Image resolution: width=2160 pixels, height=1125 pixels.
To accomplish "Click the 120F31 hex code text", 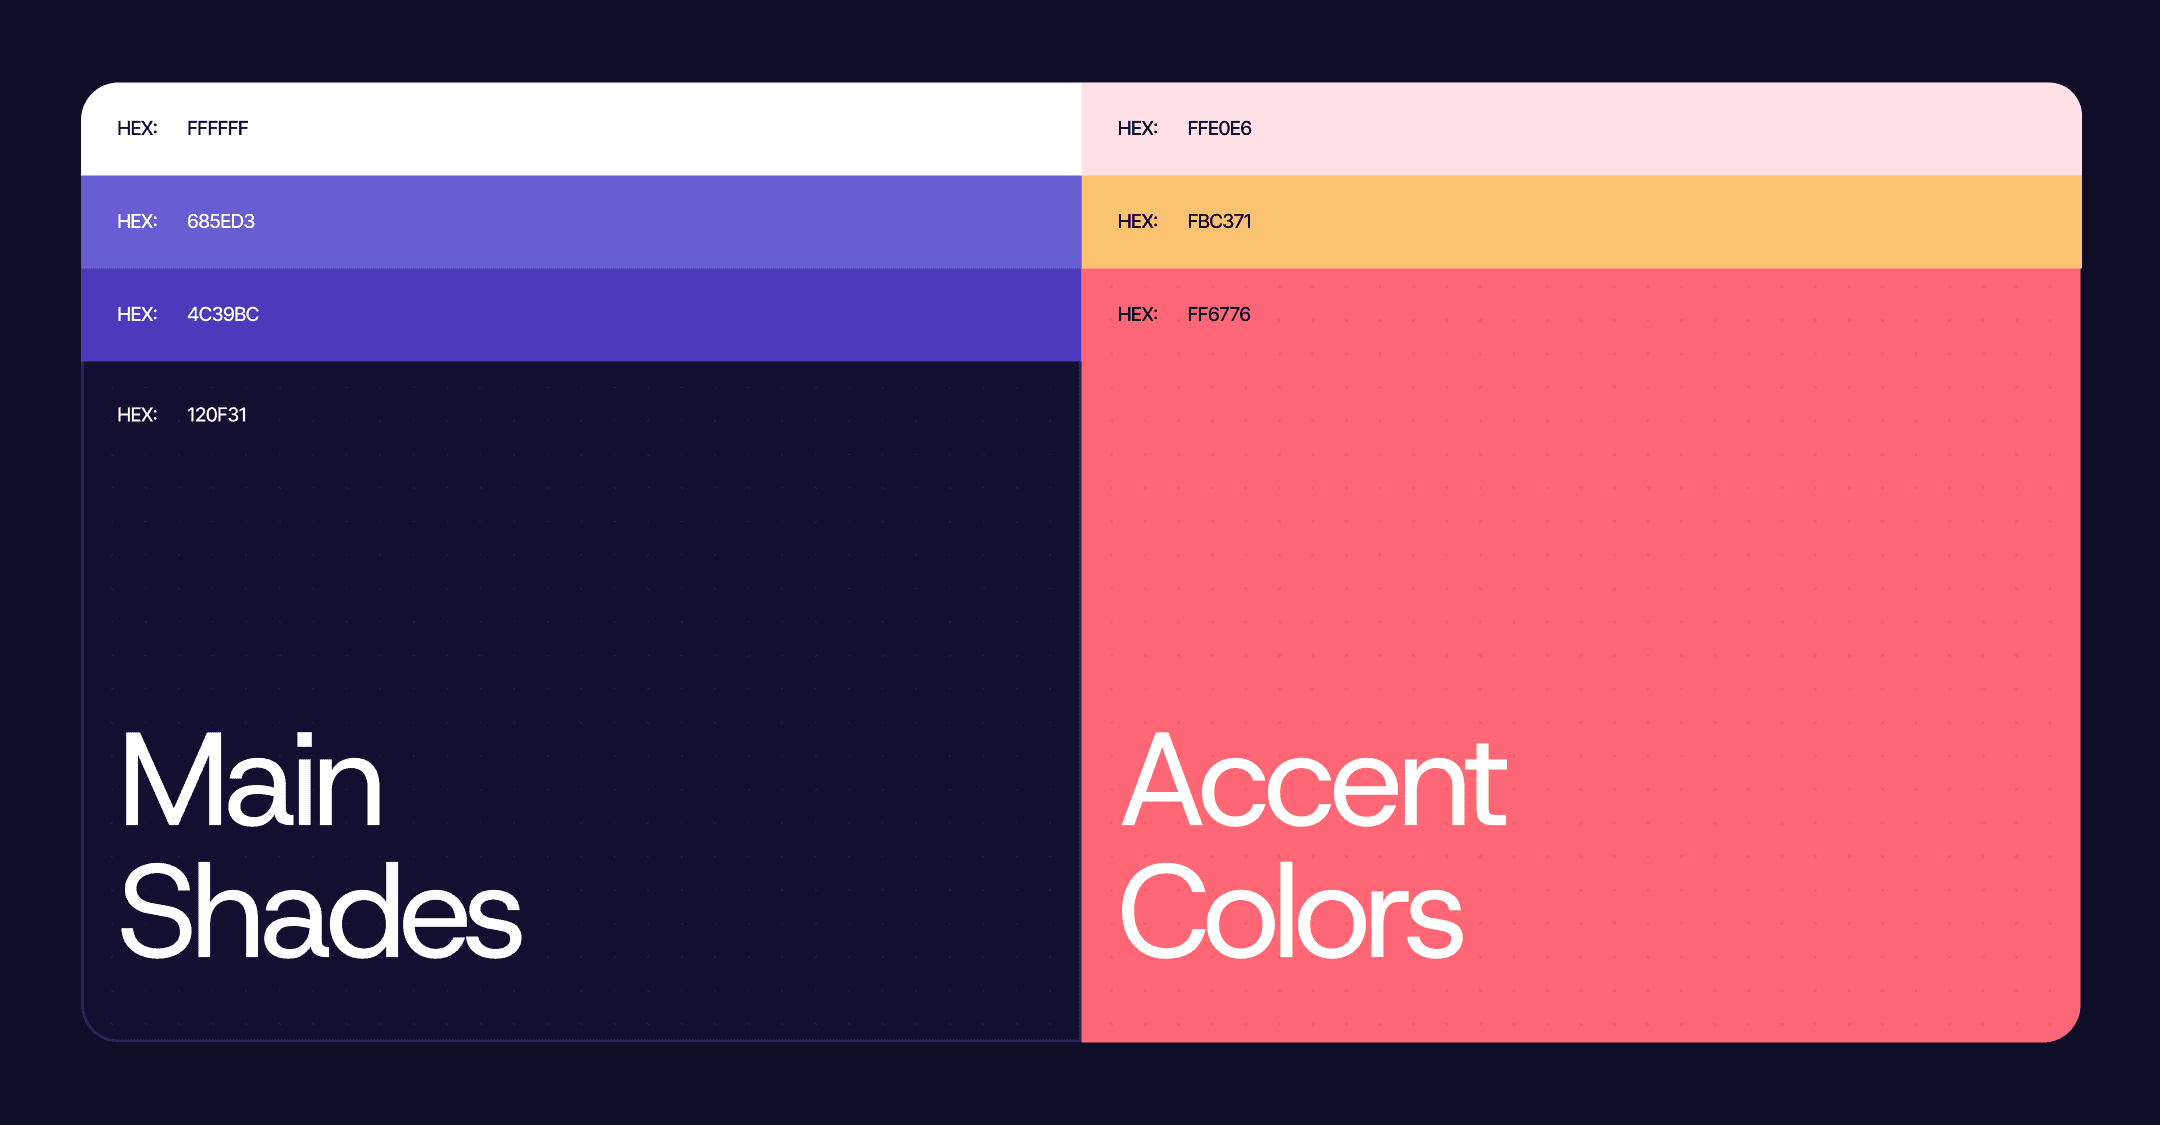I will [x=217, y=414].
